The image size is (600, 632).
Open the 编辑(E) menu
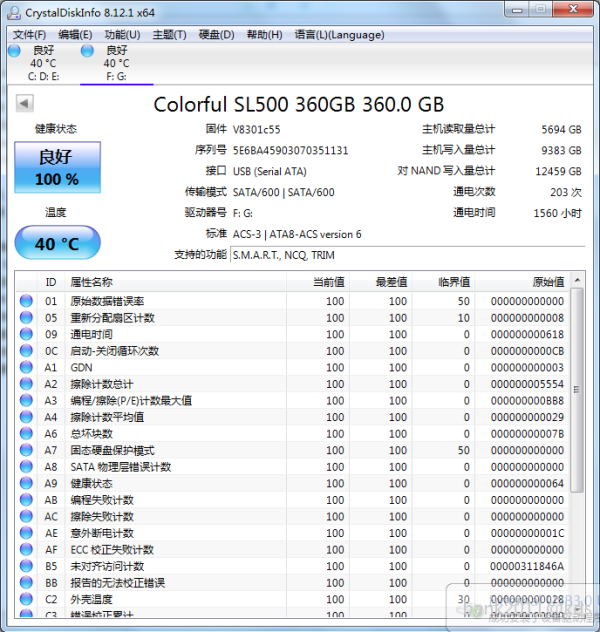(75, 35)
